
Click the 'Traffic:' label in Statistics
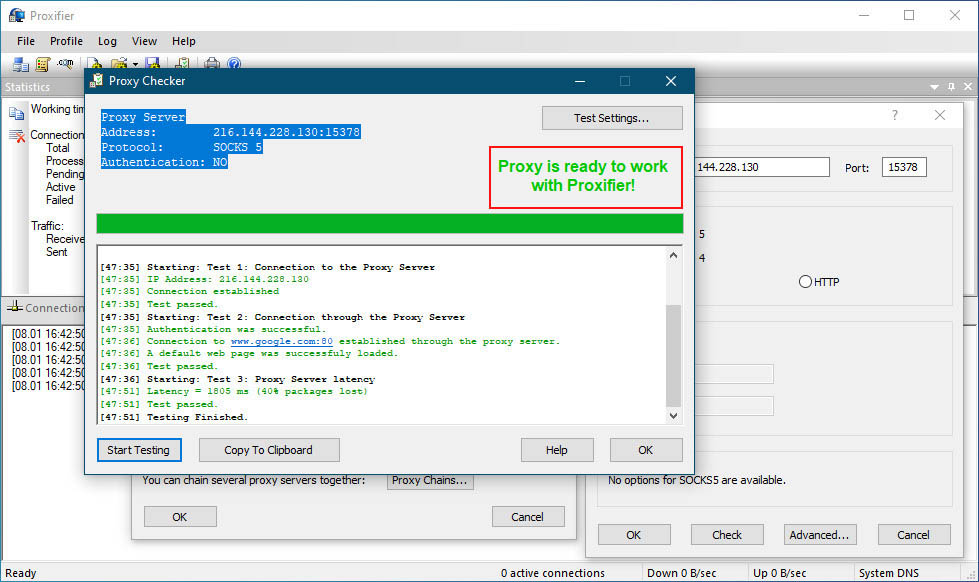47,225
